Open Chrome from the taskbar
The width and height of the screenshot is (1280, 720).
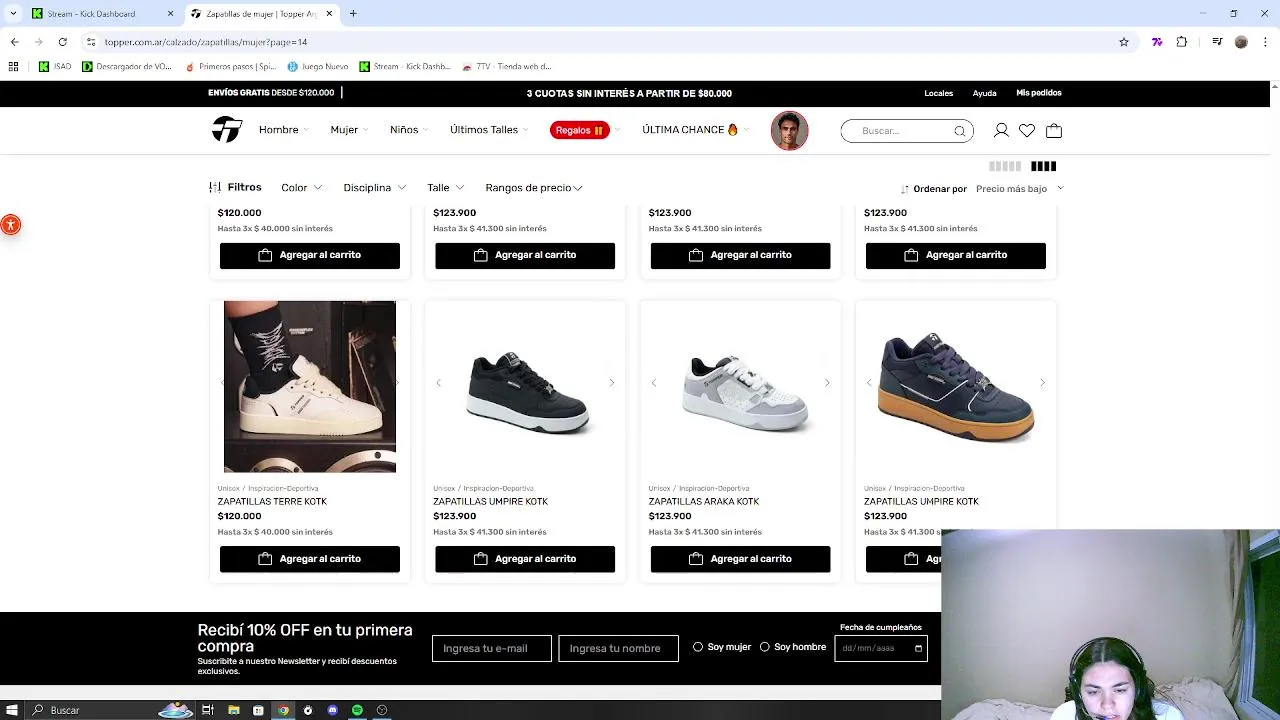[283, 710]
